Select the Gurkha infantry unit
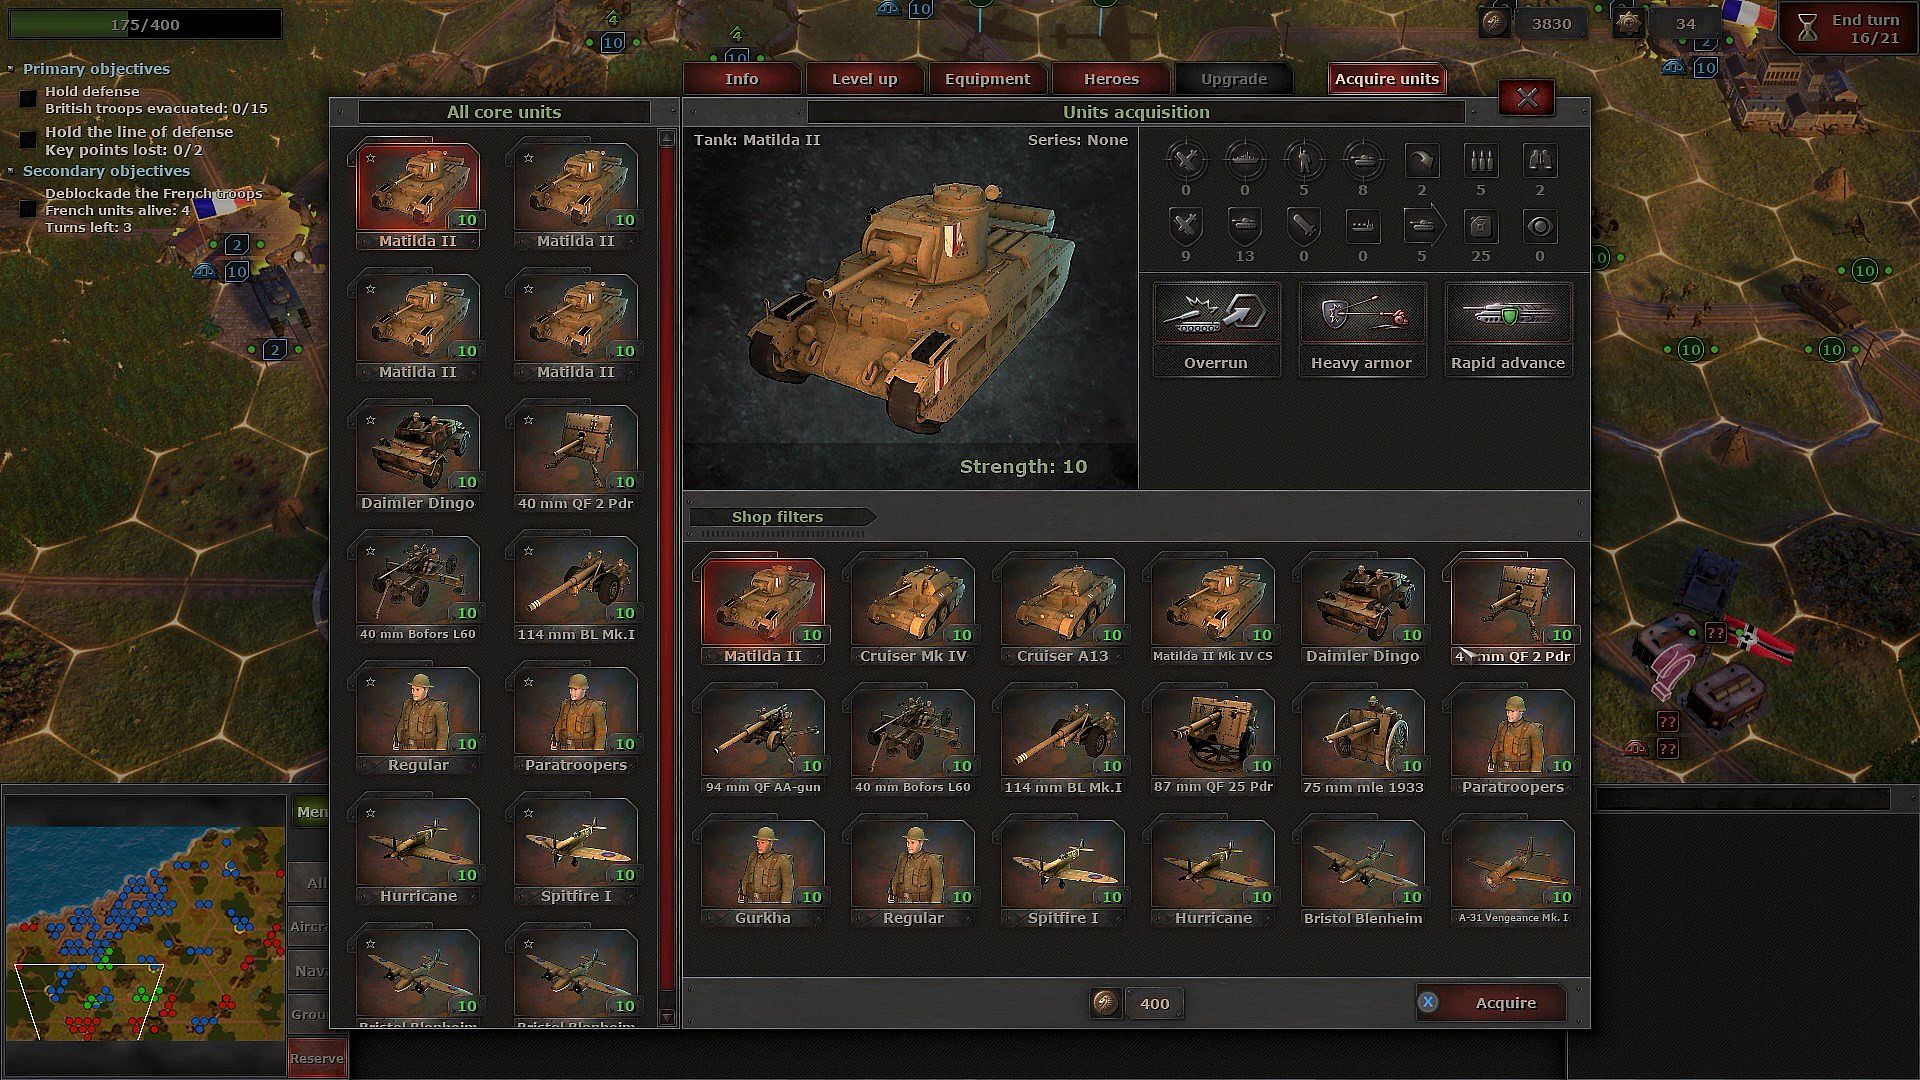 (x=762, y=866)
